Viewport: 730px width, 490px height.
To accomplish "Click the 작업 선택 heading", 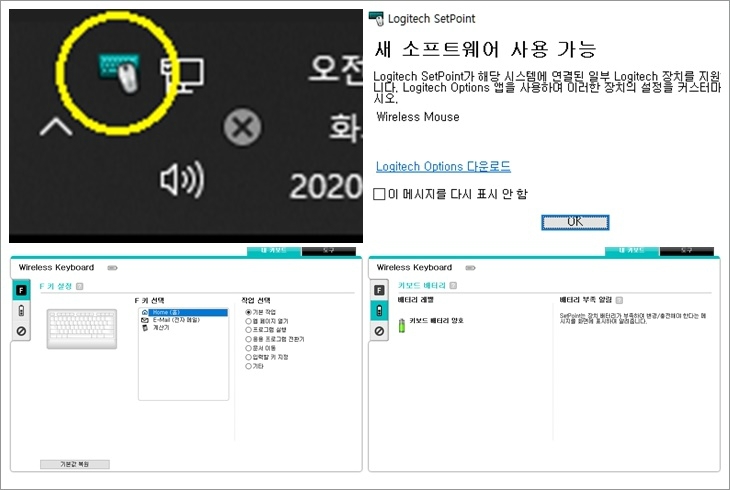I will (256, 300).
